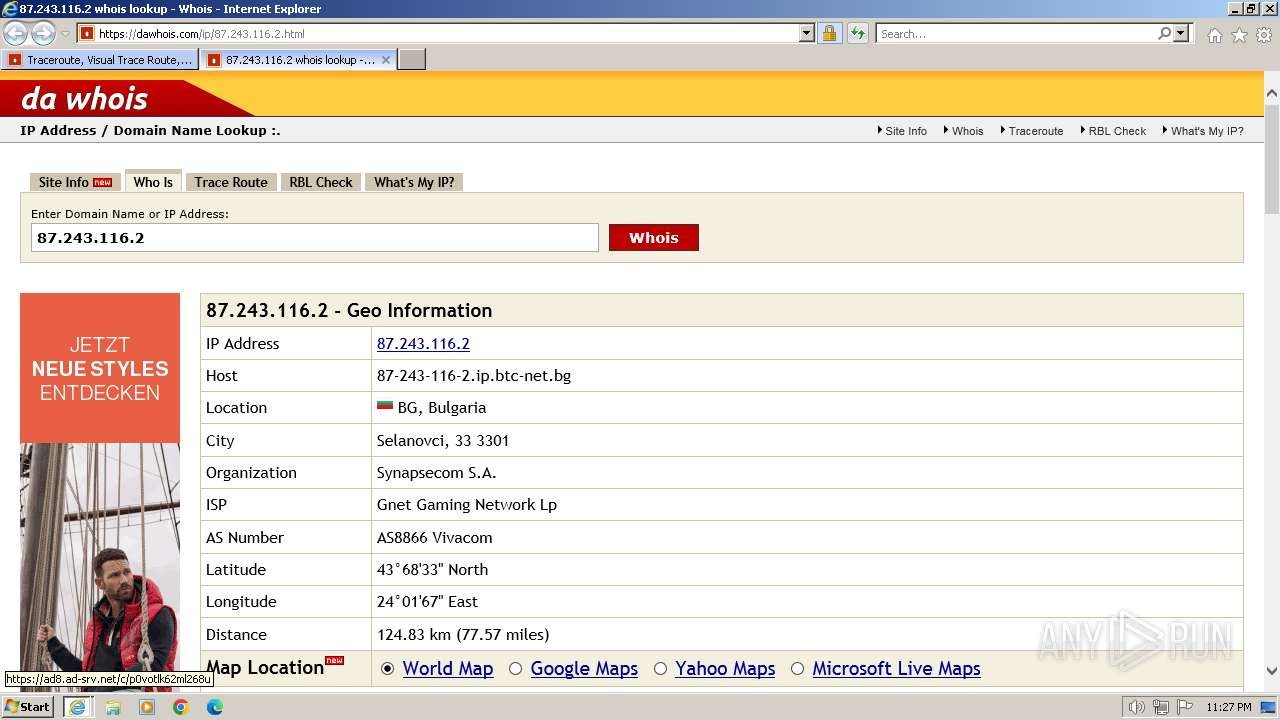Select the World Map radio button
Viewport: 1280px width, 720px height.
pos(388,668)
